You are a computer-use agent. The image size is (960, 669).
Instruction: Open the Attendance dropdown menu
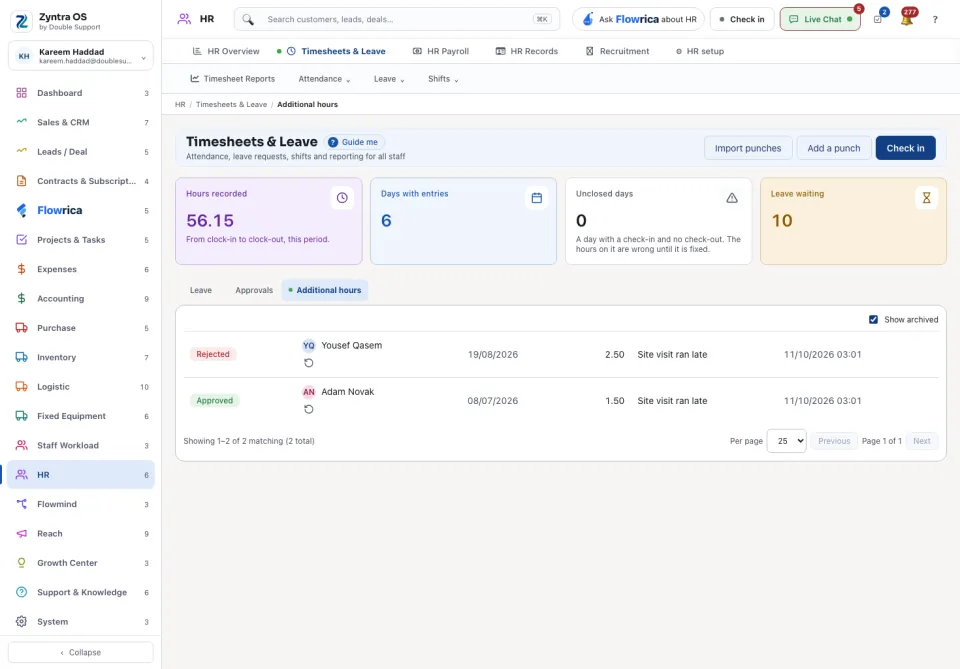click(324, 79)
